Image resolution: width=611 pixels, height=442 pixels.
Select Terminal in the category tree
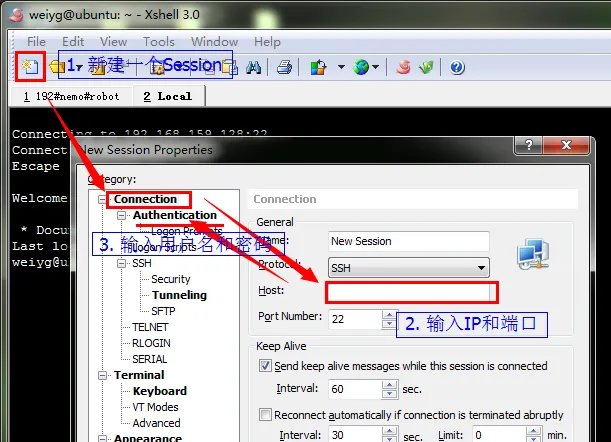[x=139, y=375]
